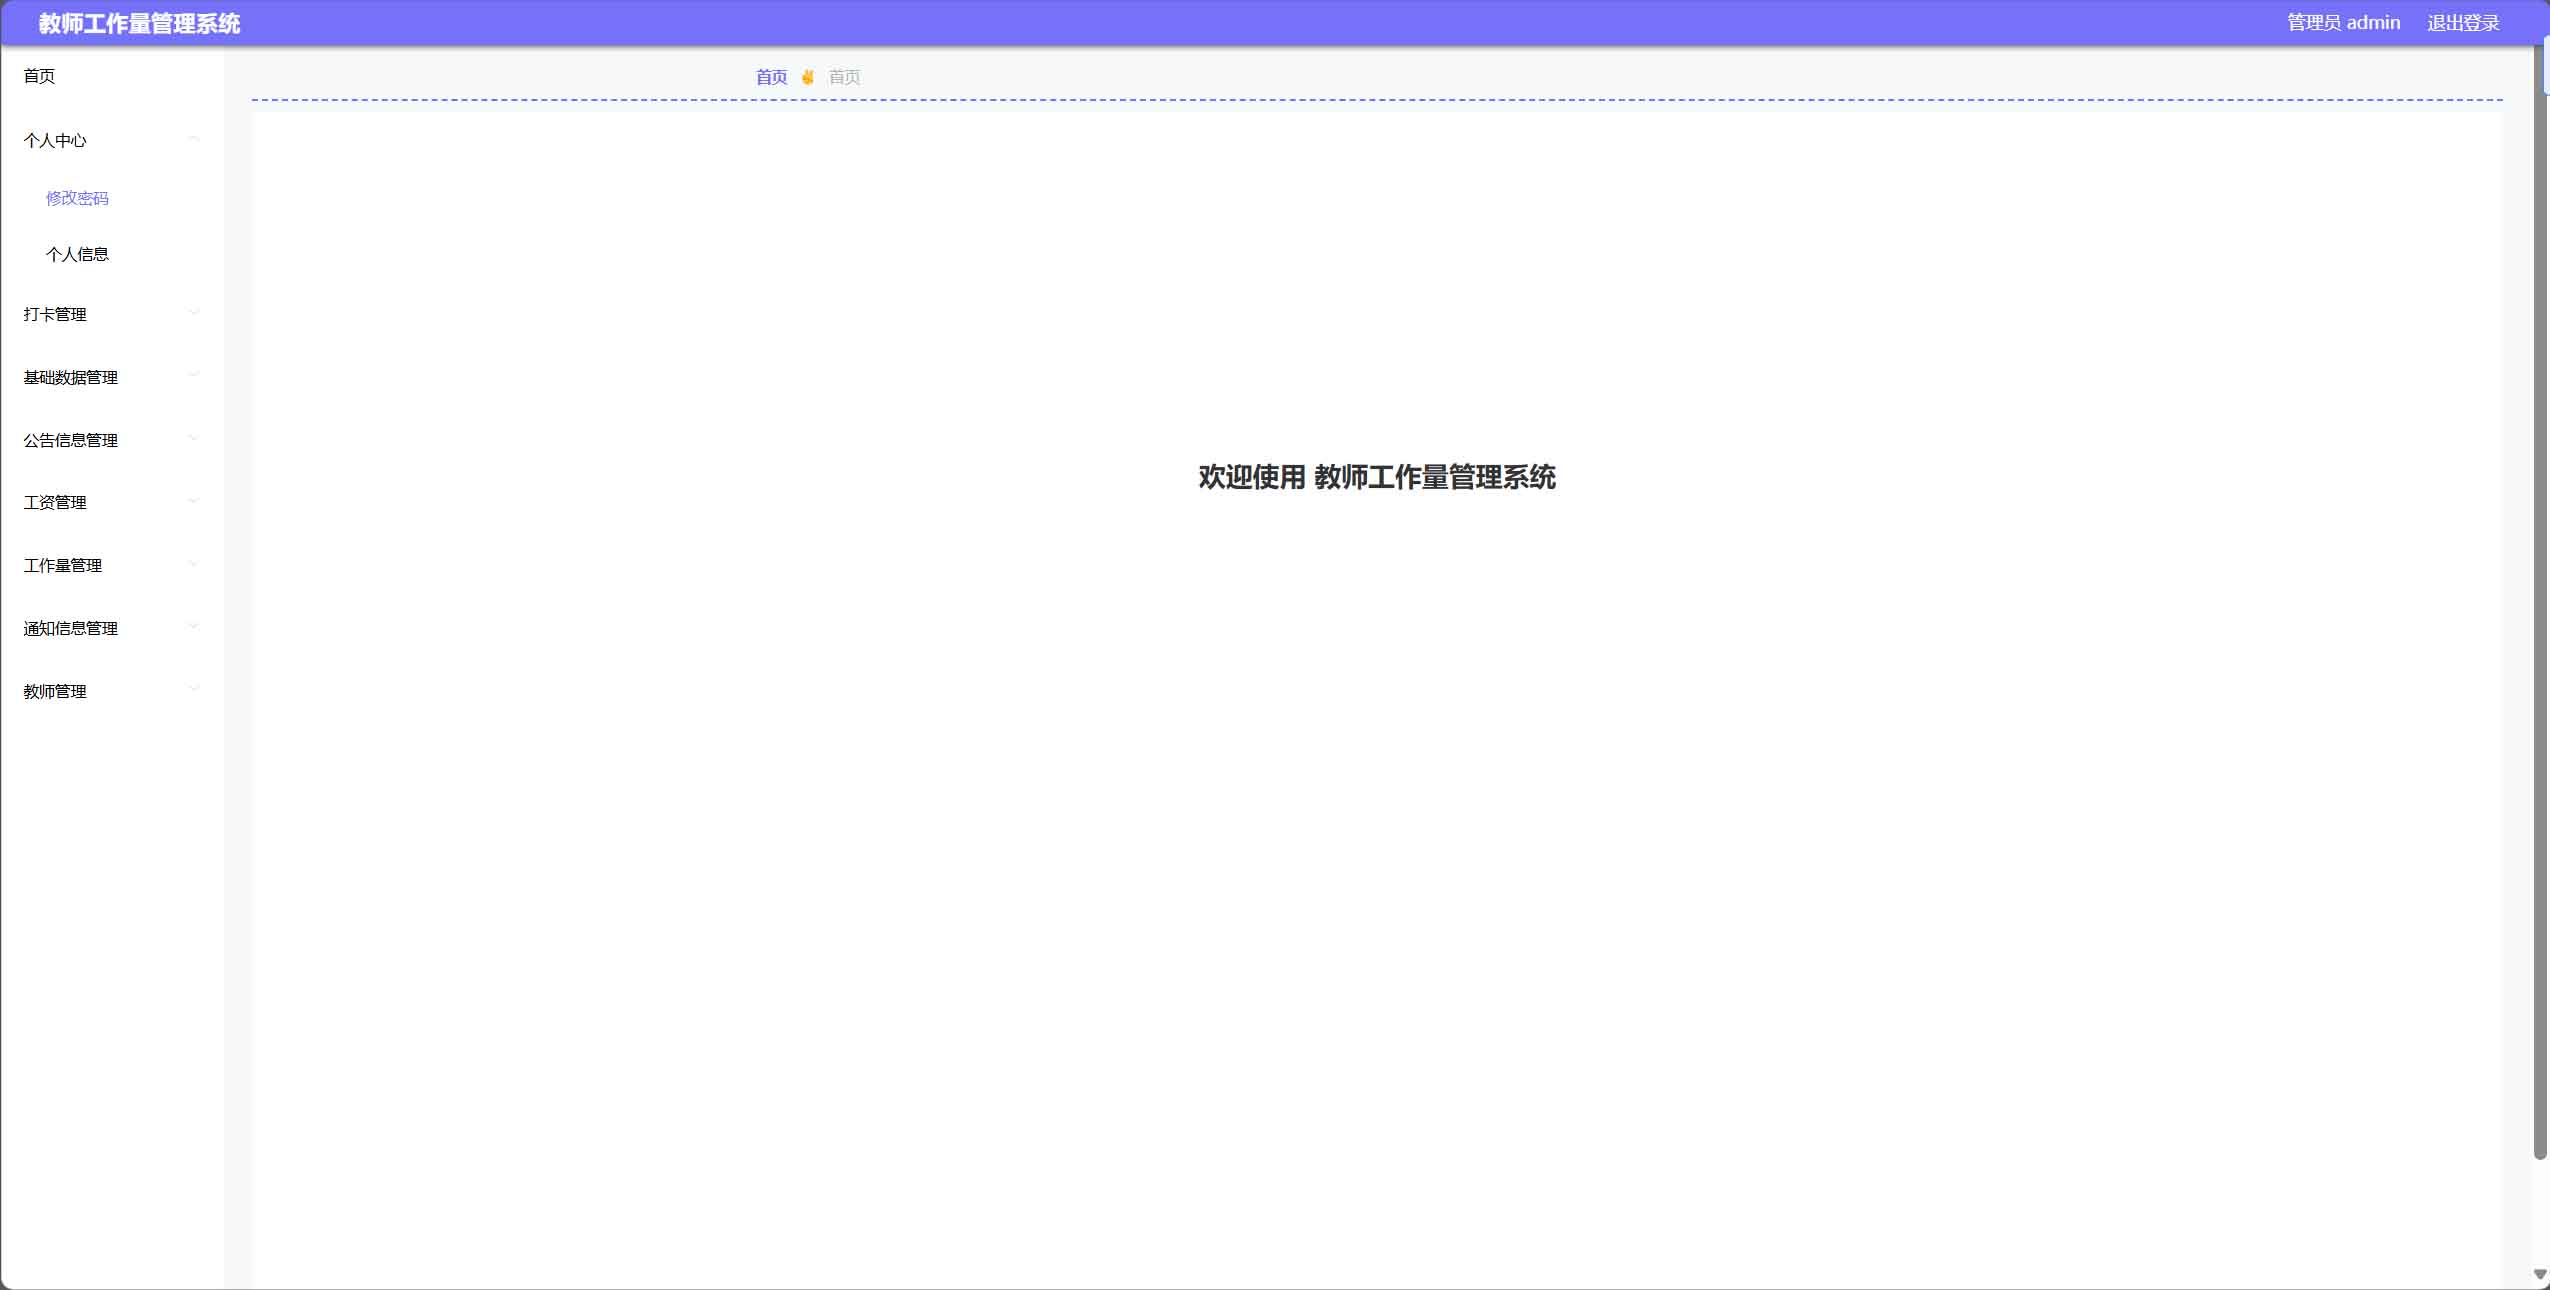Click 退出登录 to log out
2550x1290 pixels.
2463,23
